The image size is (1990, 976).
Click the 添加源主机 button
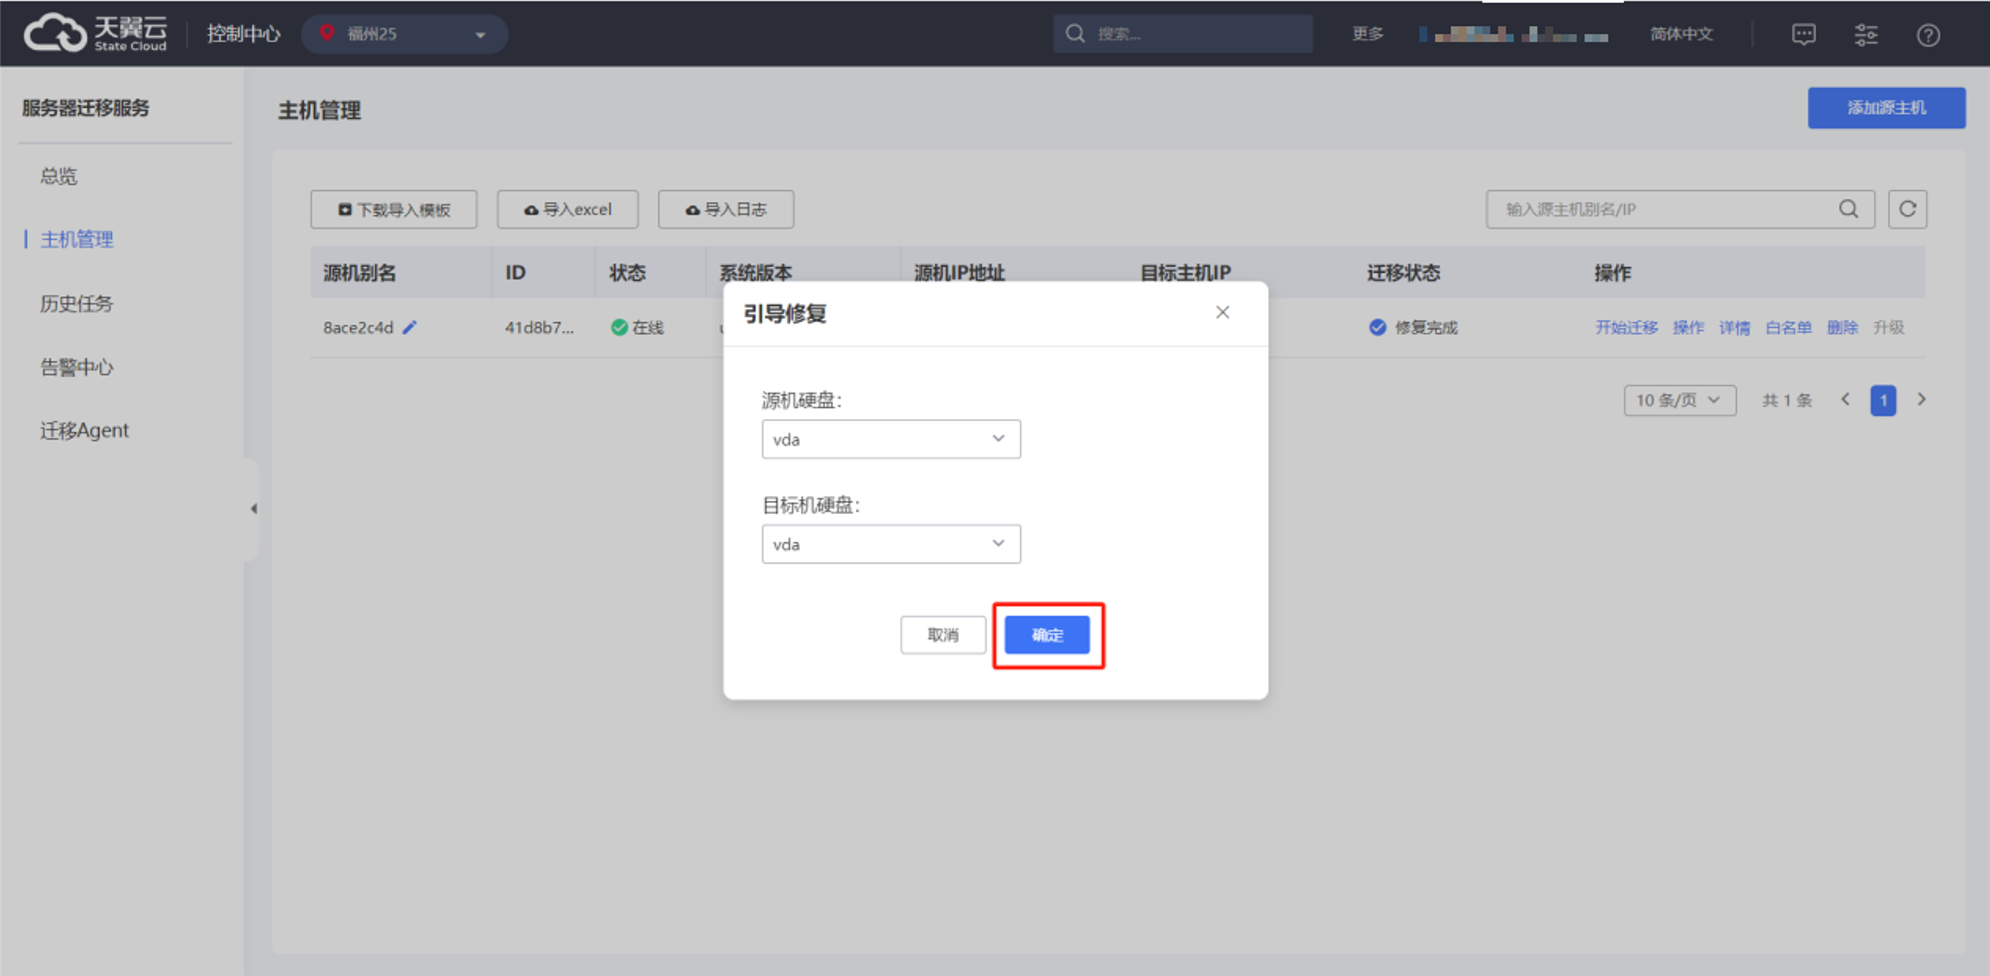pyautogui.click(x=1886, y=108)
